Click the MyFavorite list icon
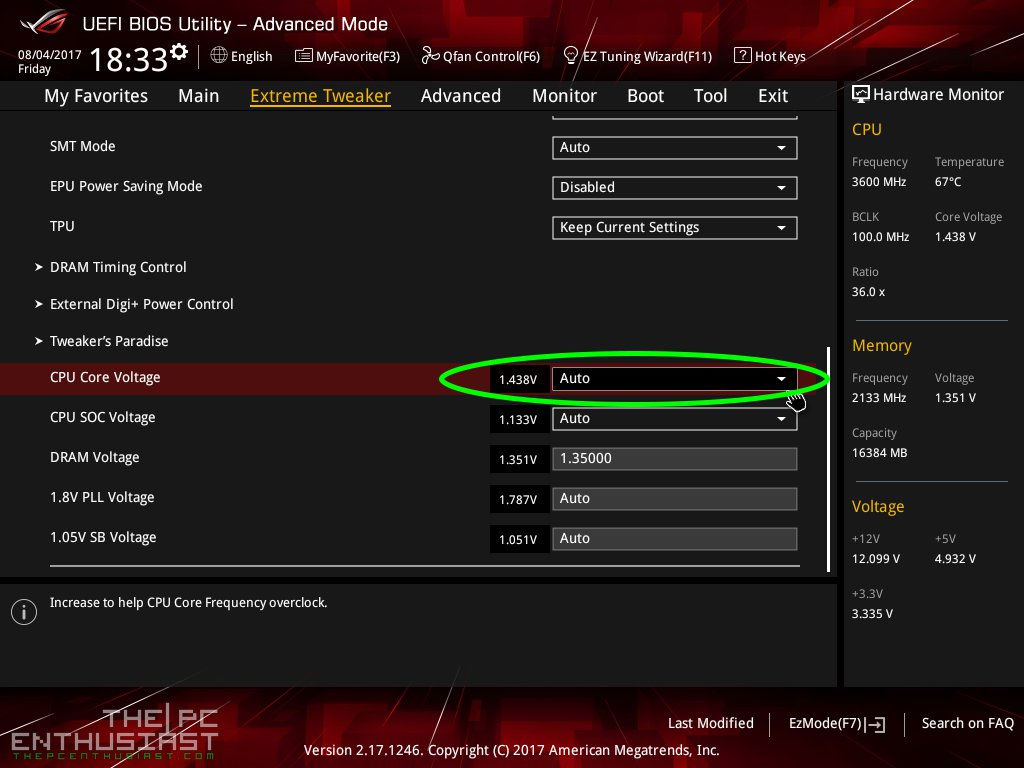 point(304,56)
